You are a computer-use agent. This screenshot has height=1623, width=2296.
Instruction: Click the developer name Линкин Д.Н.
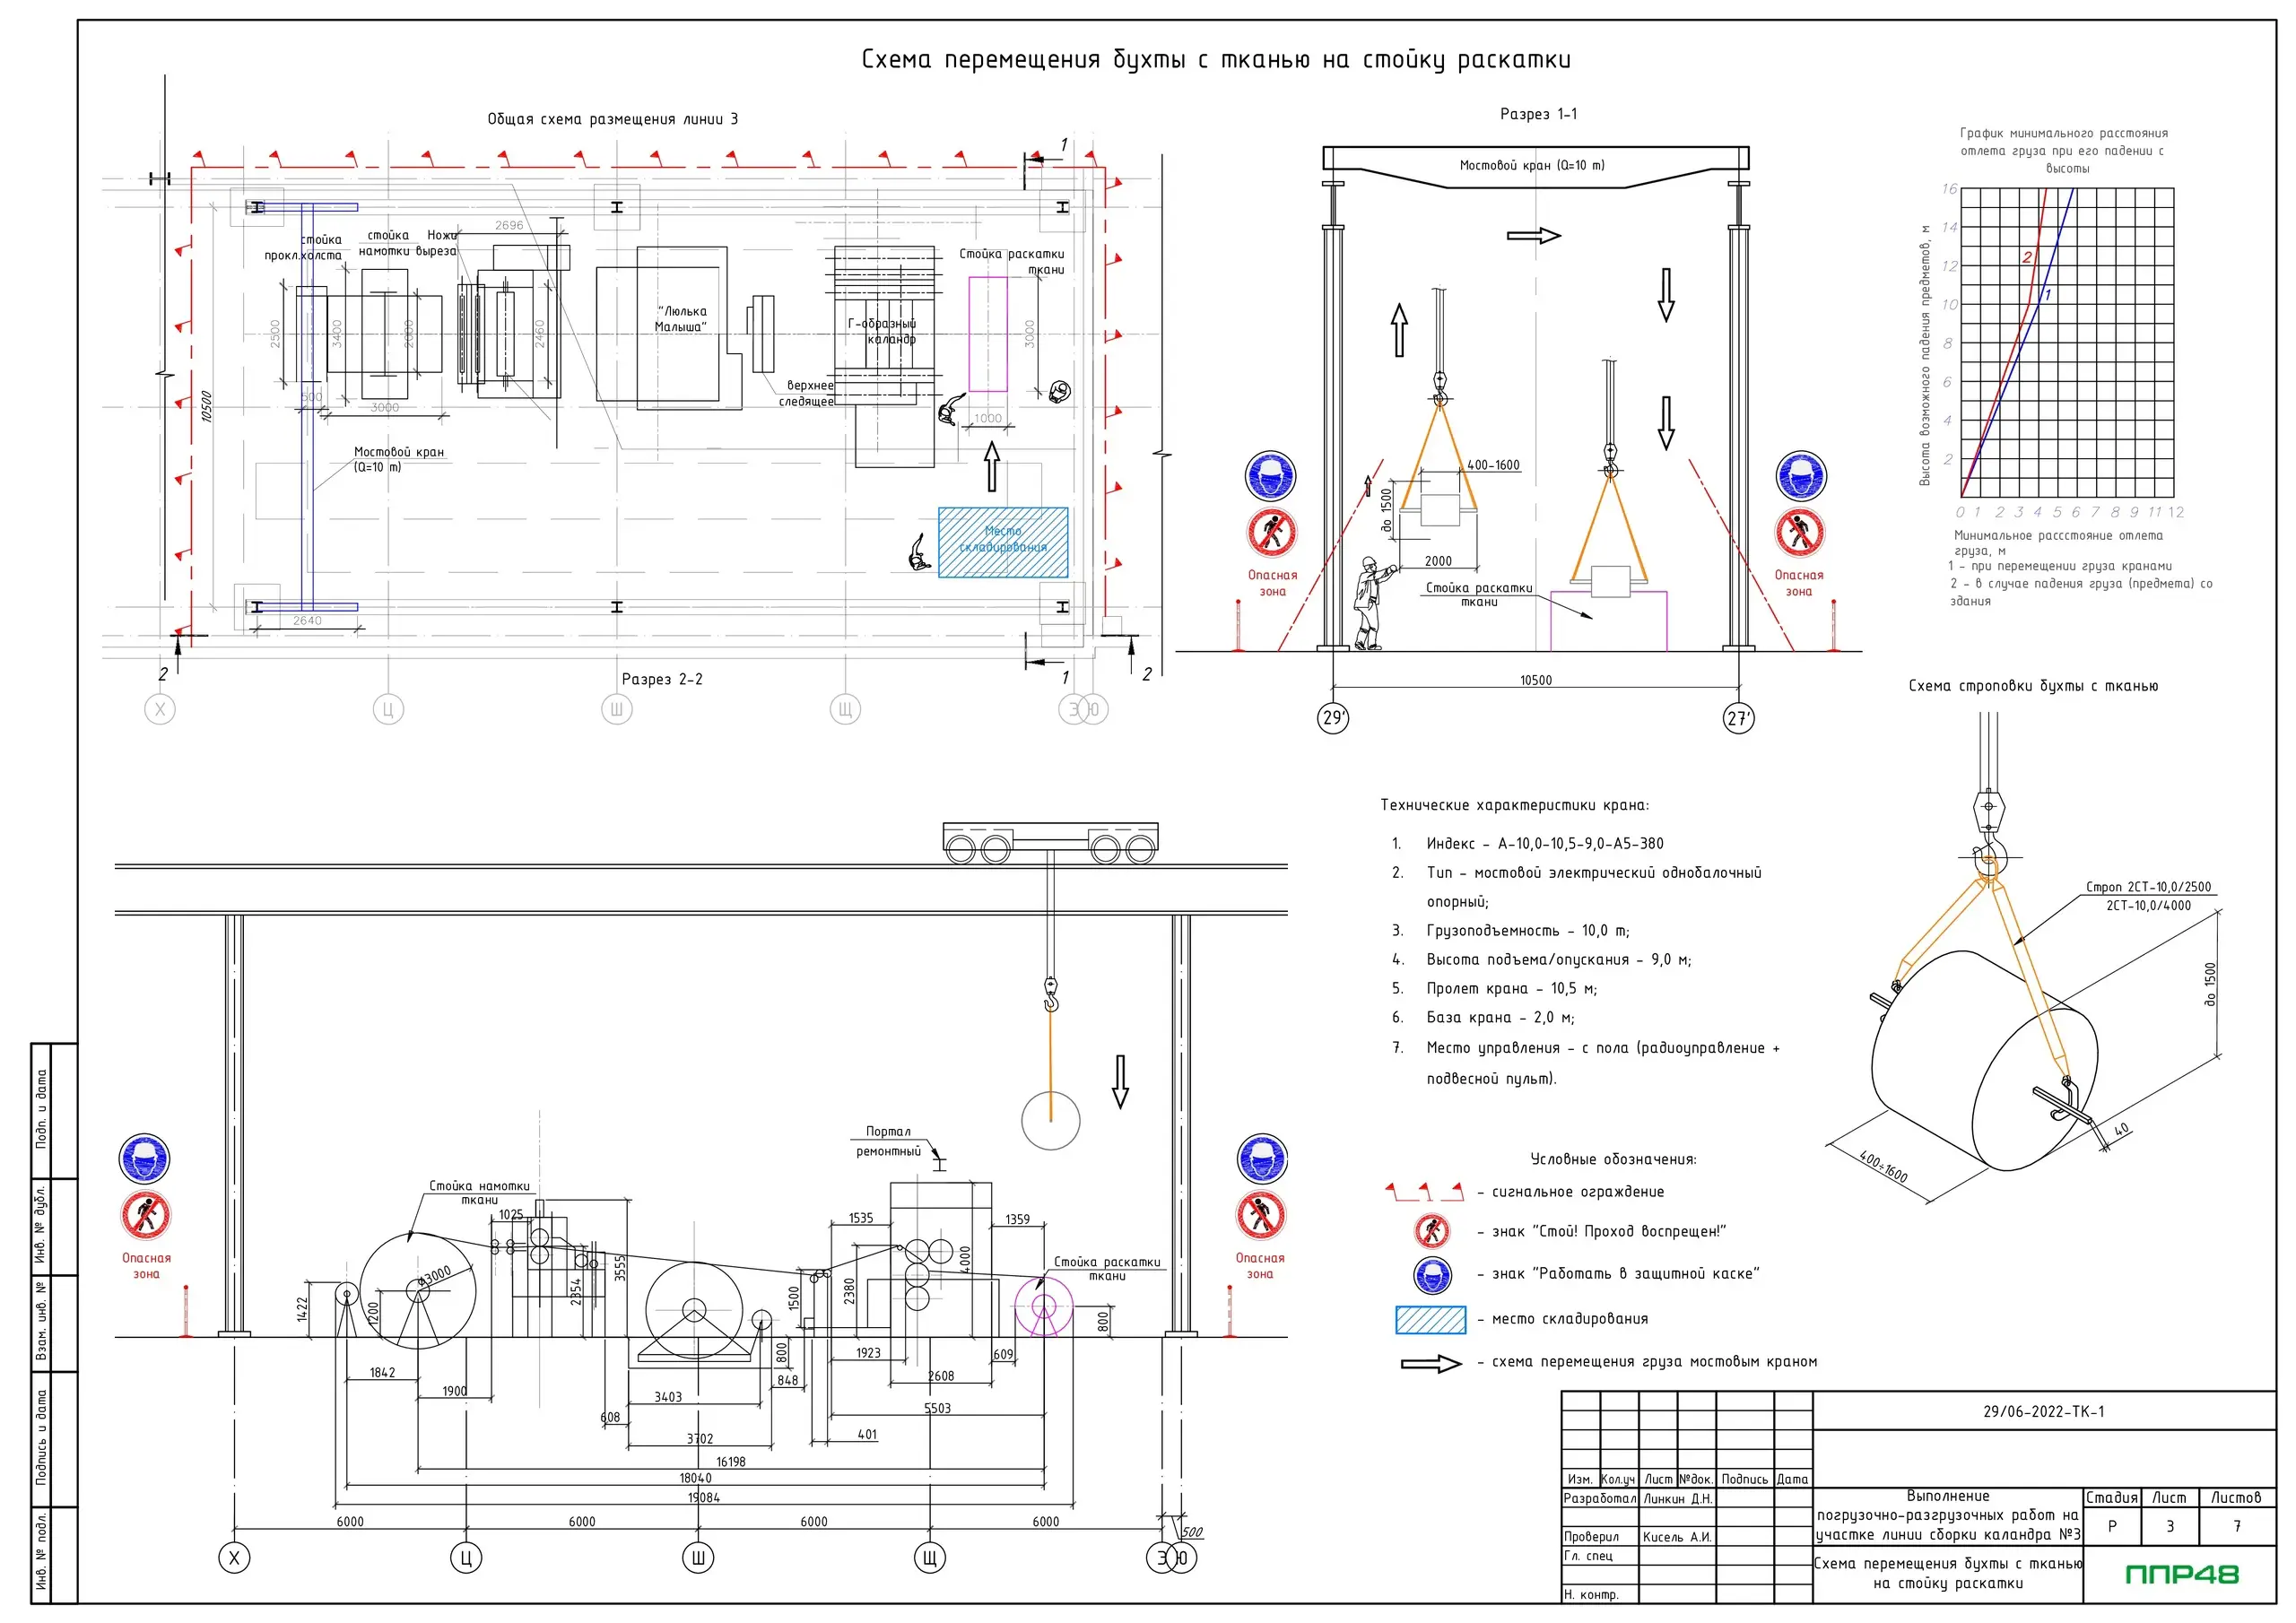pyautogui.click(x=1678, y=1499)
